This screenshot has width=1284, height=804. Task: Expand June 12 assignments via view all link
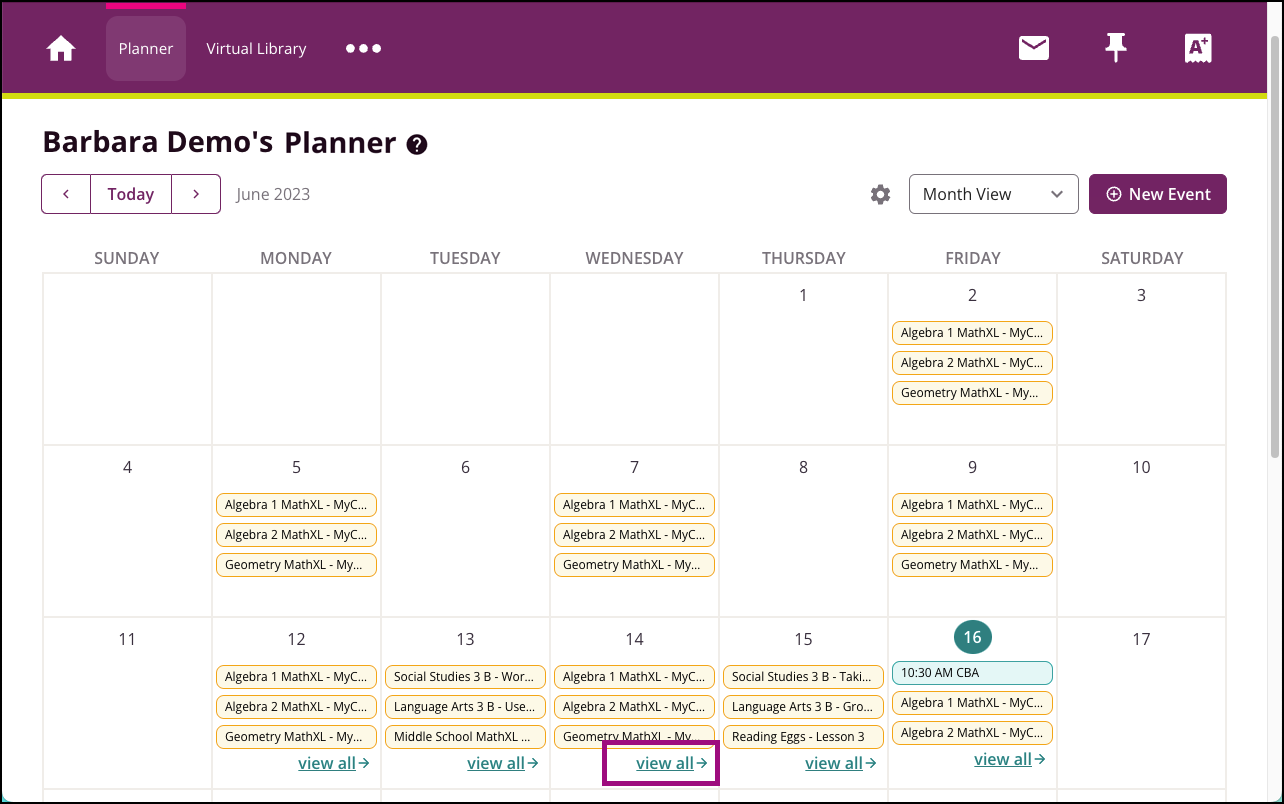click(334, 762)
